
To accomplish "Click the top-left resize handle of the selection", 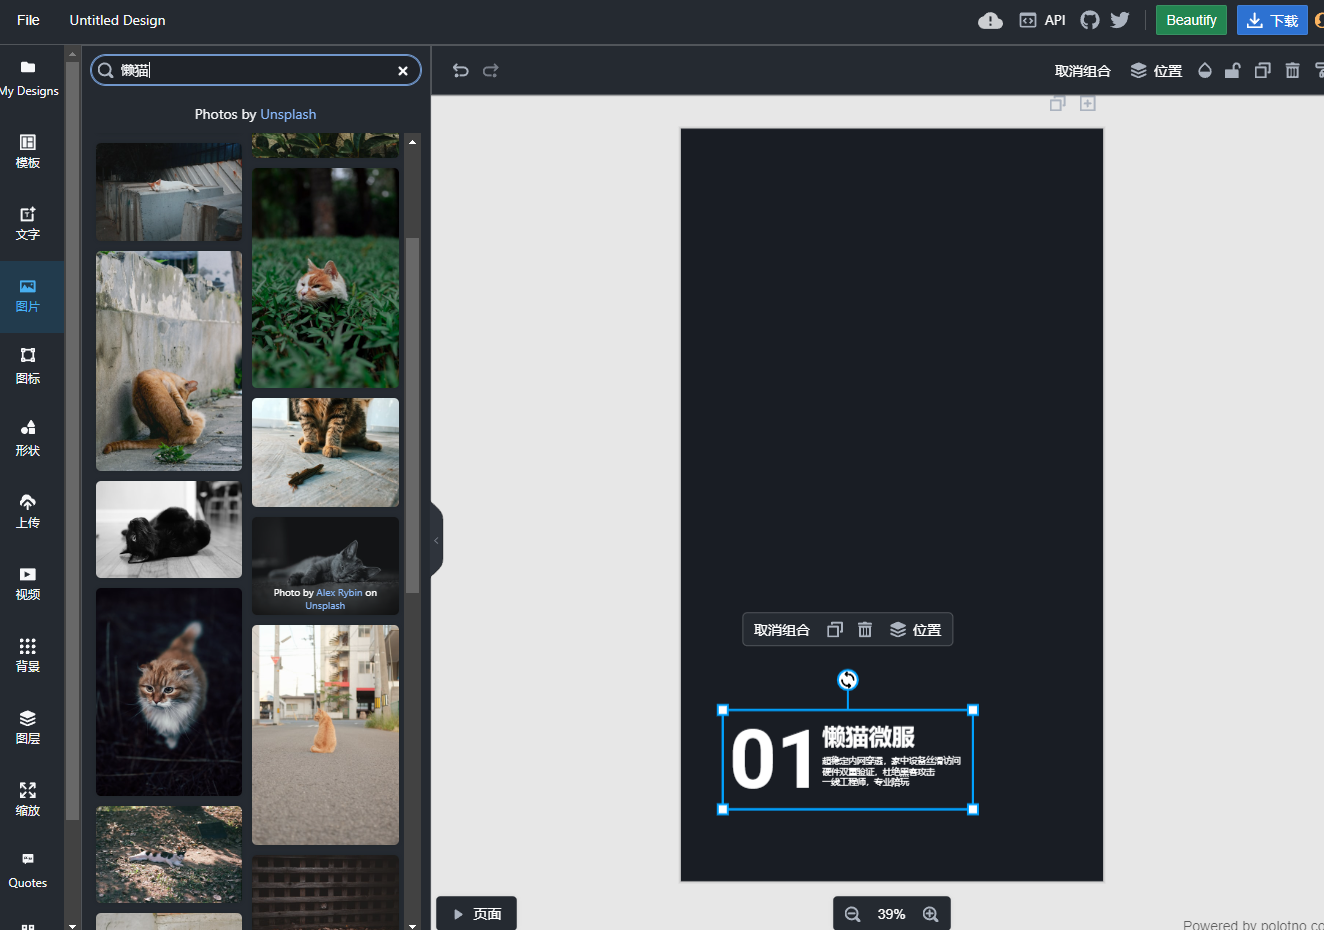I will [x=723, y=710].
